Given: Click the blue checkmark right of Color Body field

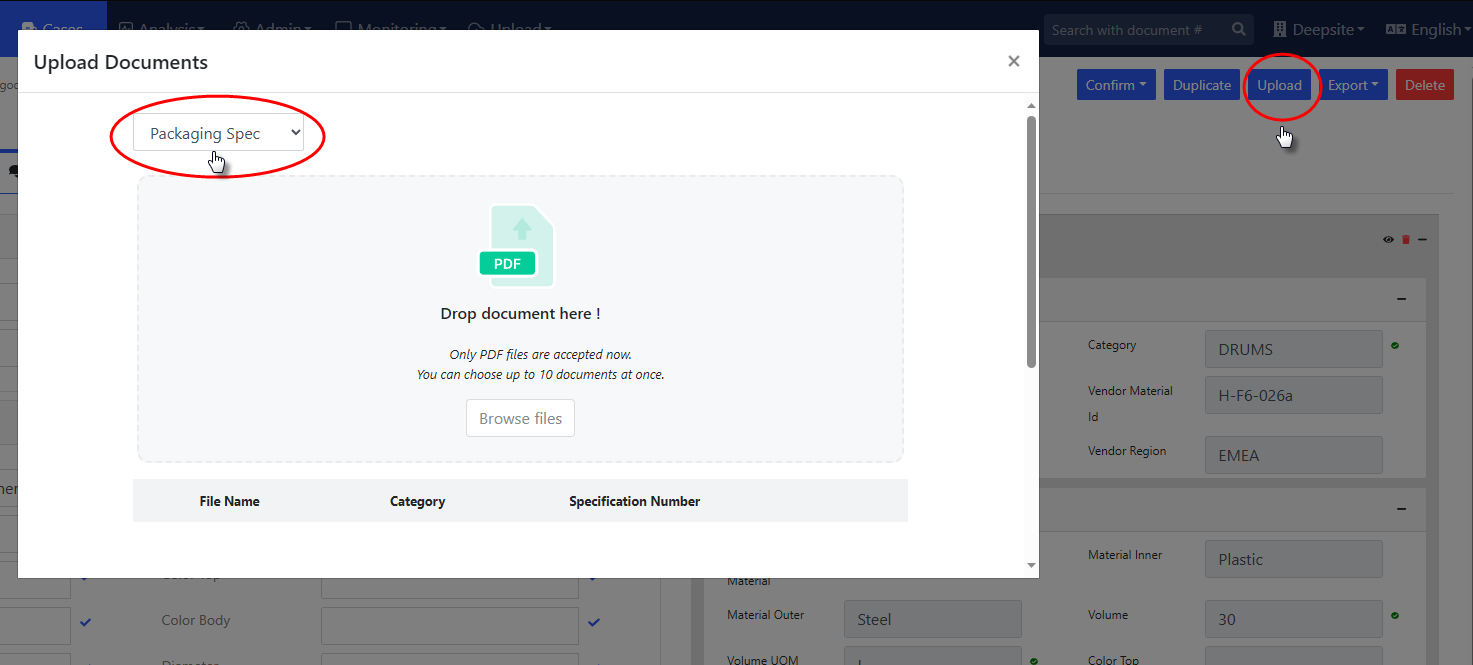Looking at the screenshot, I should point(594,622).
